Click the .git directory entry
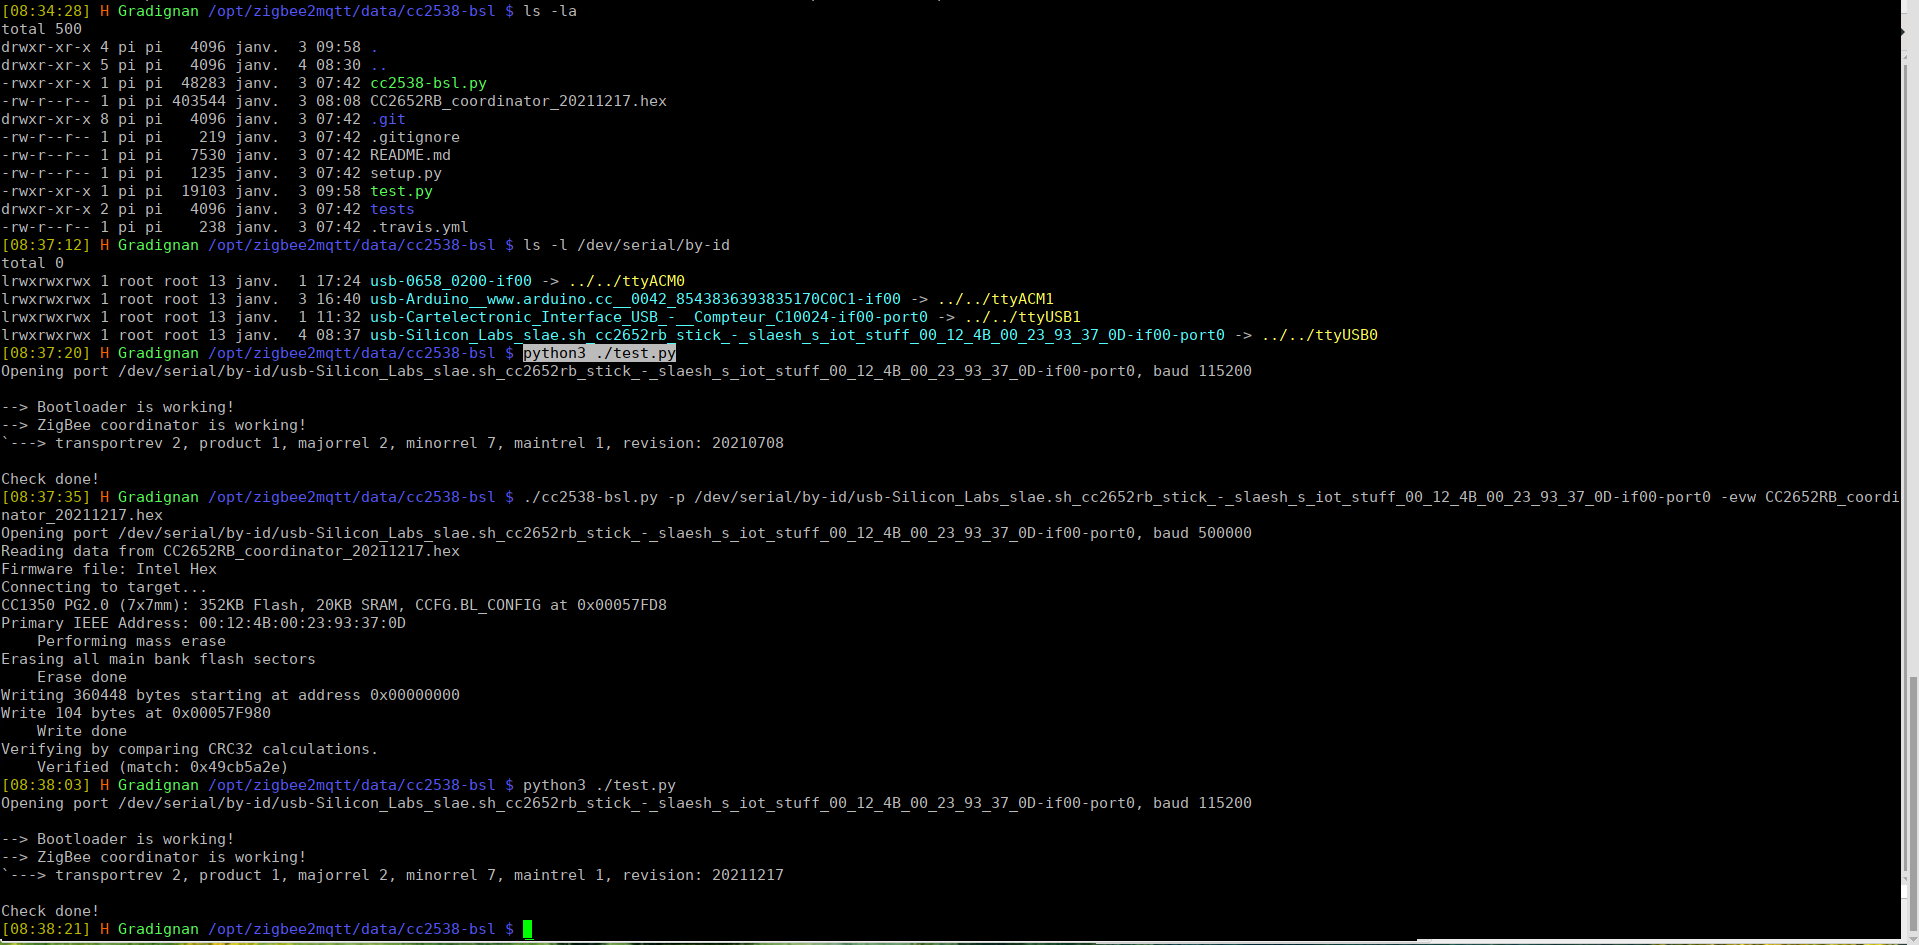Screen dimensions: 1919x945 click(x=388, y=119)
